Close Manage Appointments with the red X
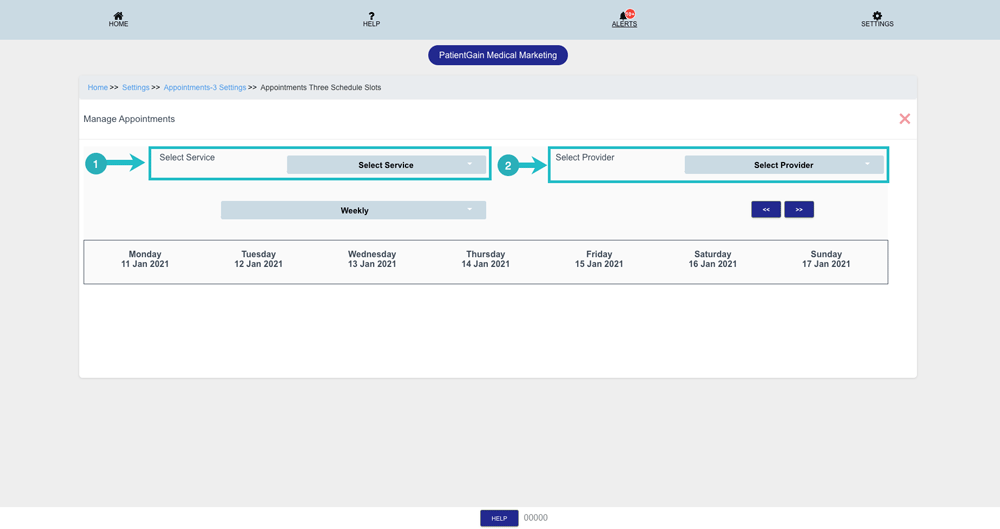Image resolution: width=1000 pixels, height=529 pixels. [x=904, y=119]
